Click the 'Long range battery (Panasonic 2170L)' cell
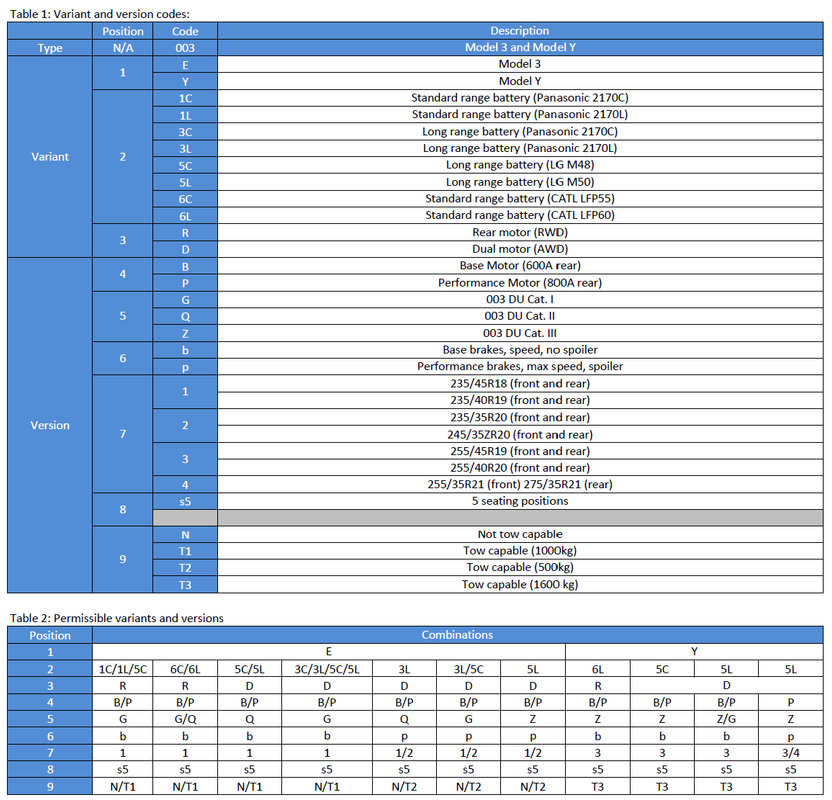832x800 pixels. 520,148
